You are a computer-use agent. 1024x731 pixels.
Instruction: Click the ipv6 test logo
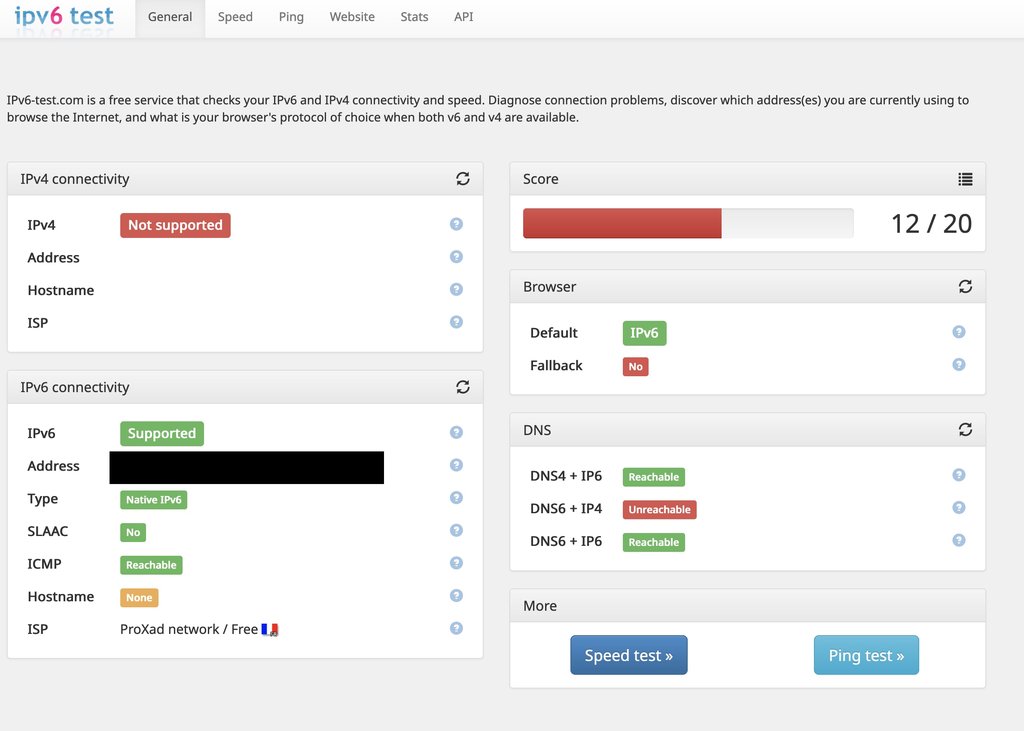click(x=64, y=16)
